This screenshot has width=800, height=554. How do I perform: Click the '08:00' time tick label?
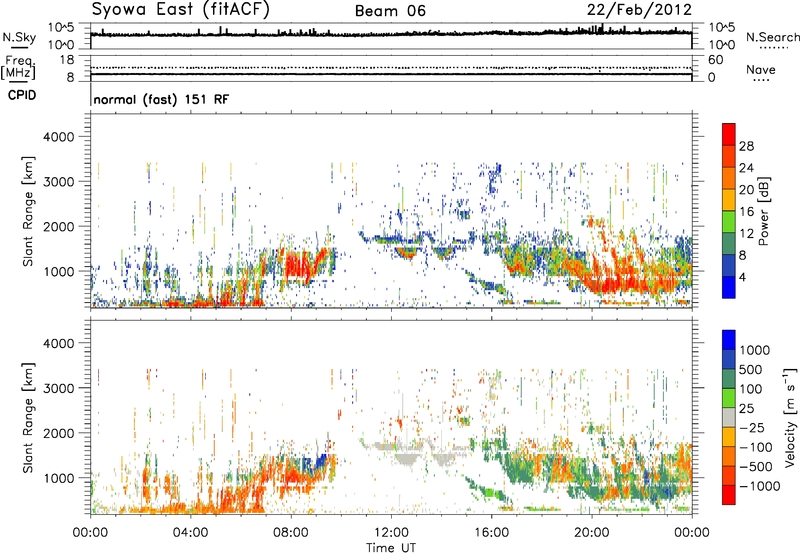[x=291, y=533]
